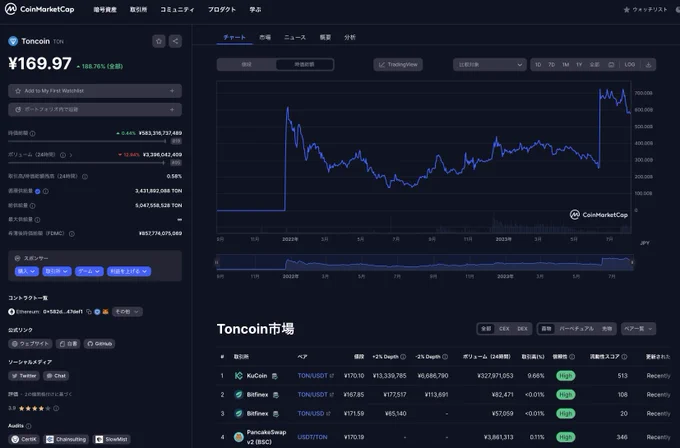Click the TradingView button
This screenshot has height=448, width=680.
(398, 65)
